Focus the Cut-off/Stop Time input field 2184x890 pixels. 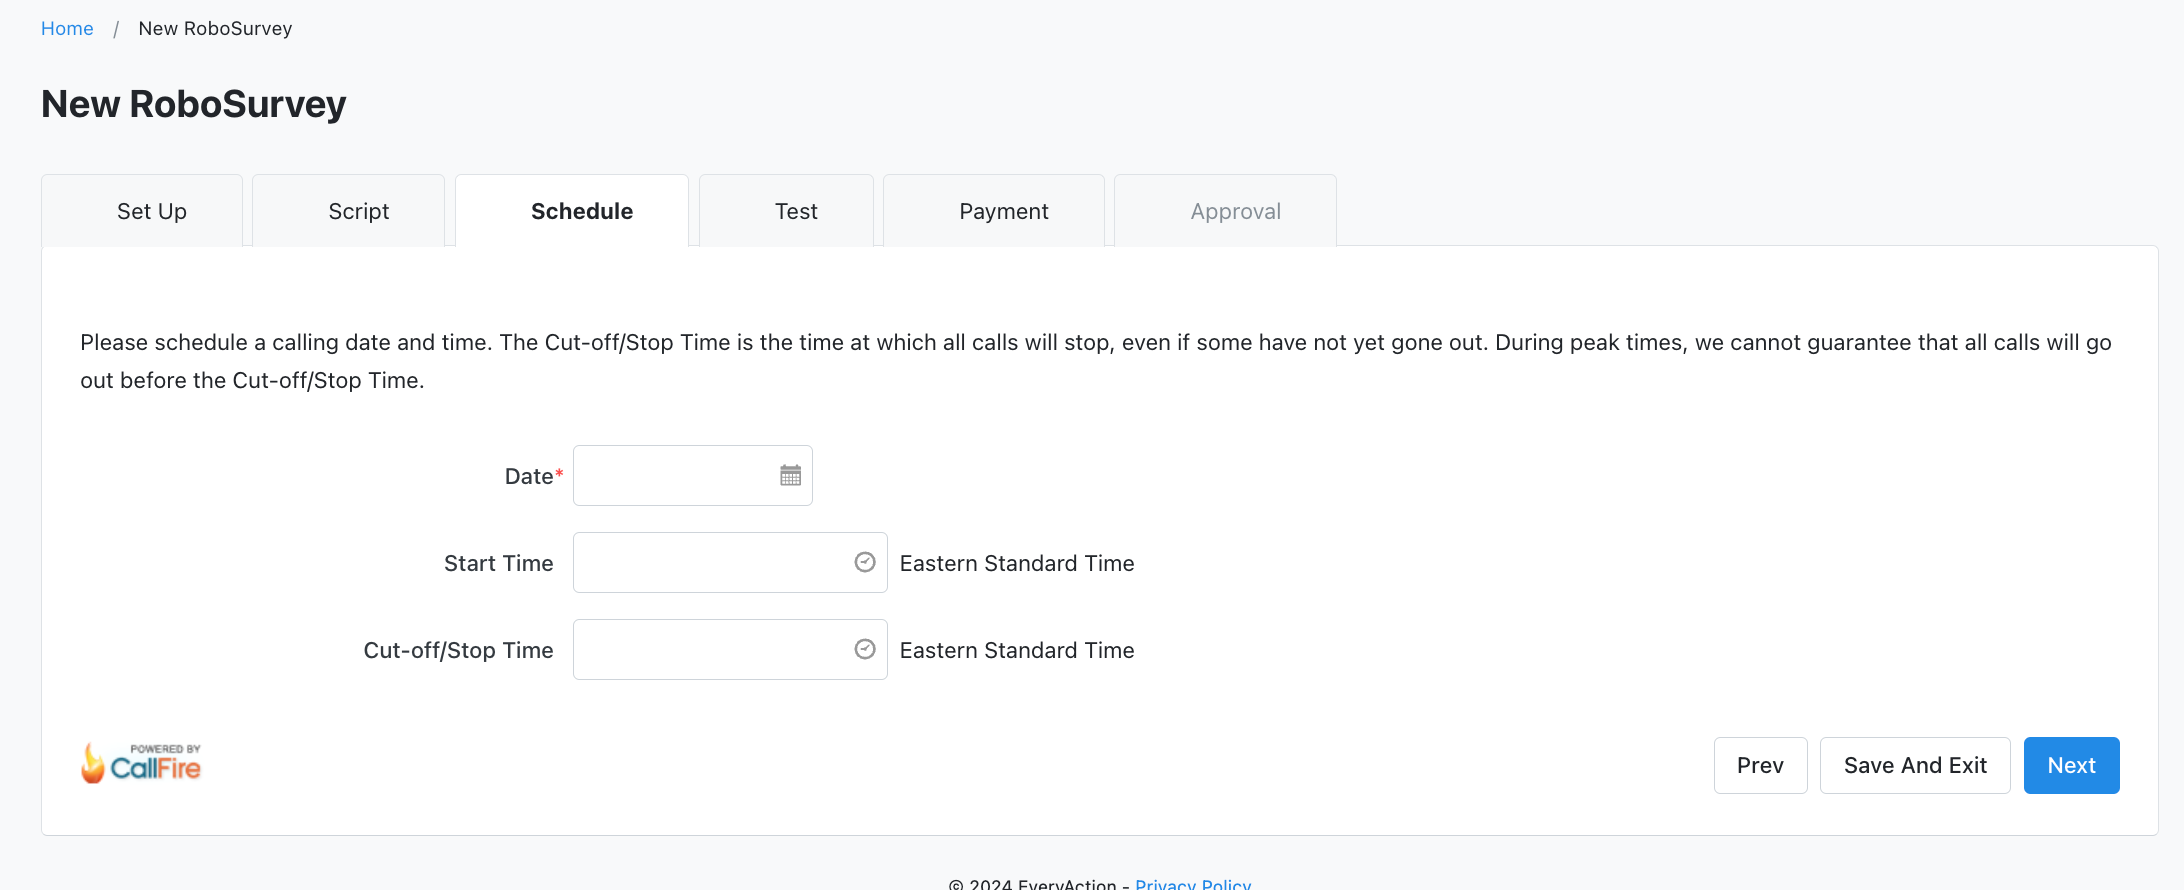pyautogui.click(x=730, y=649)
